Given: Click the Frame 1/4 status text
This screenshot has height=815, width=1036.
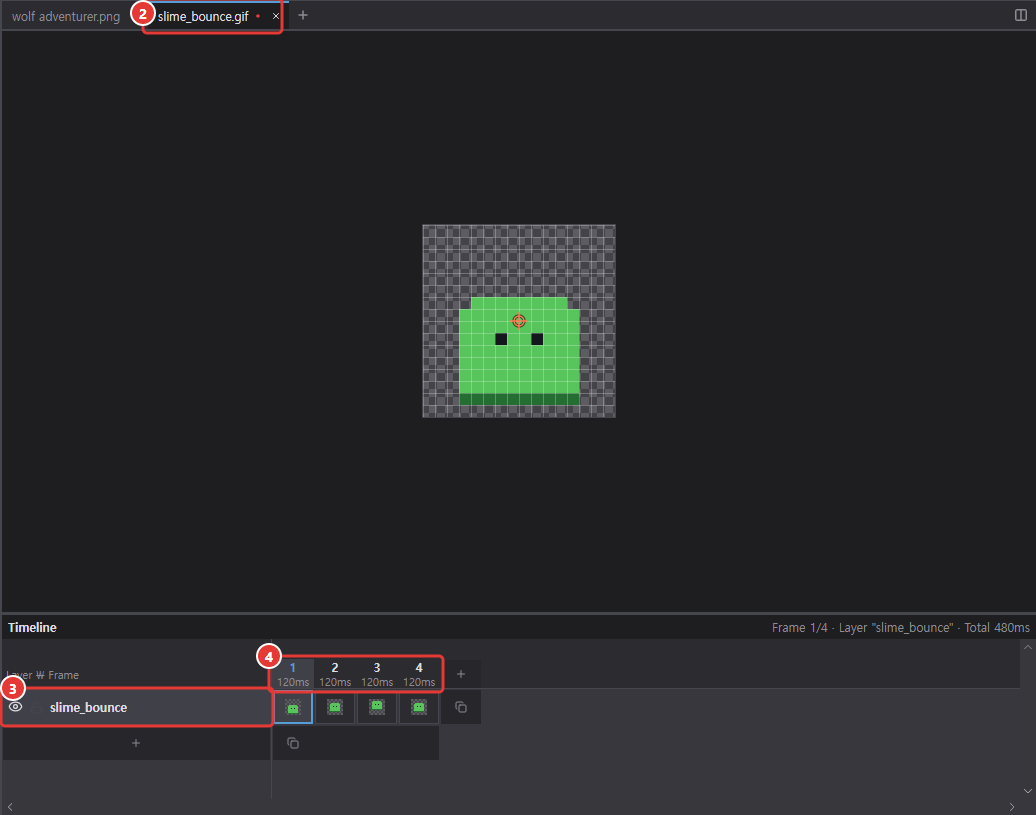Looking at the screenshot, I should point(799,627).
